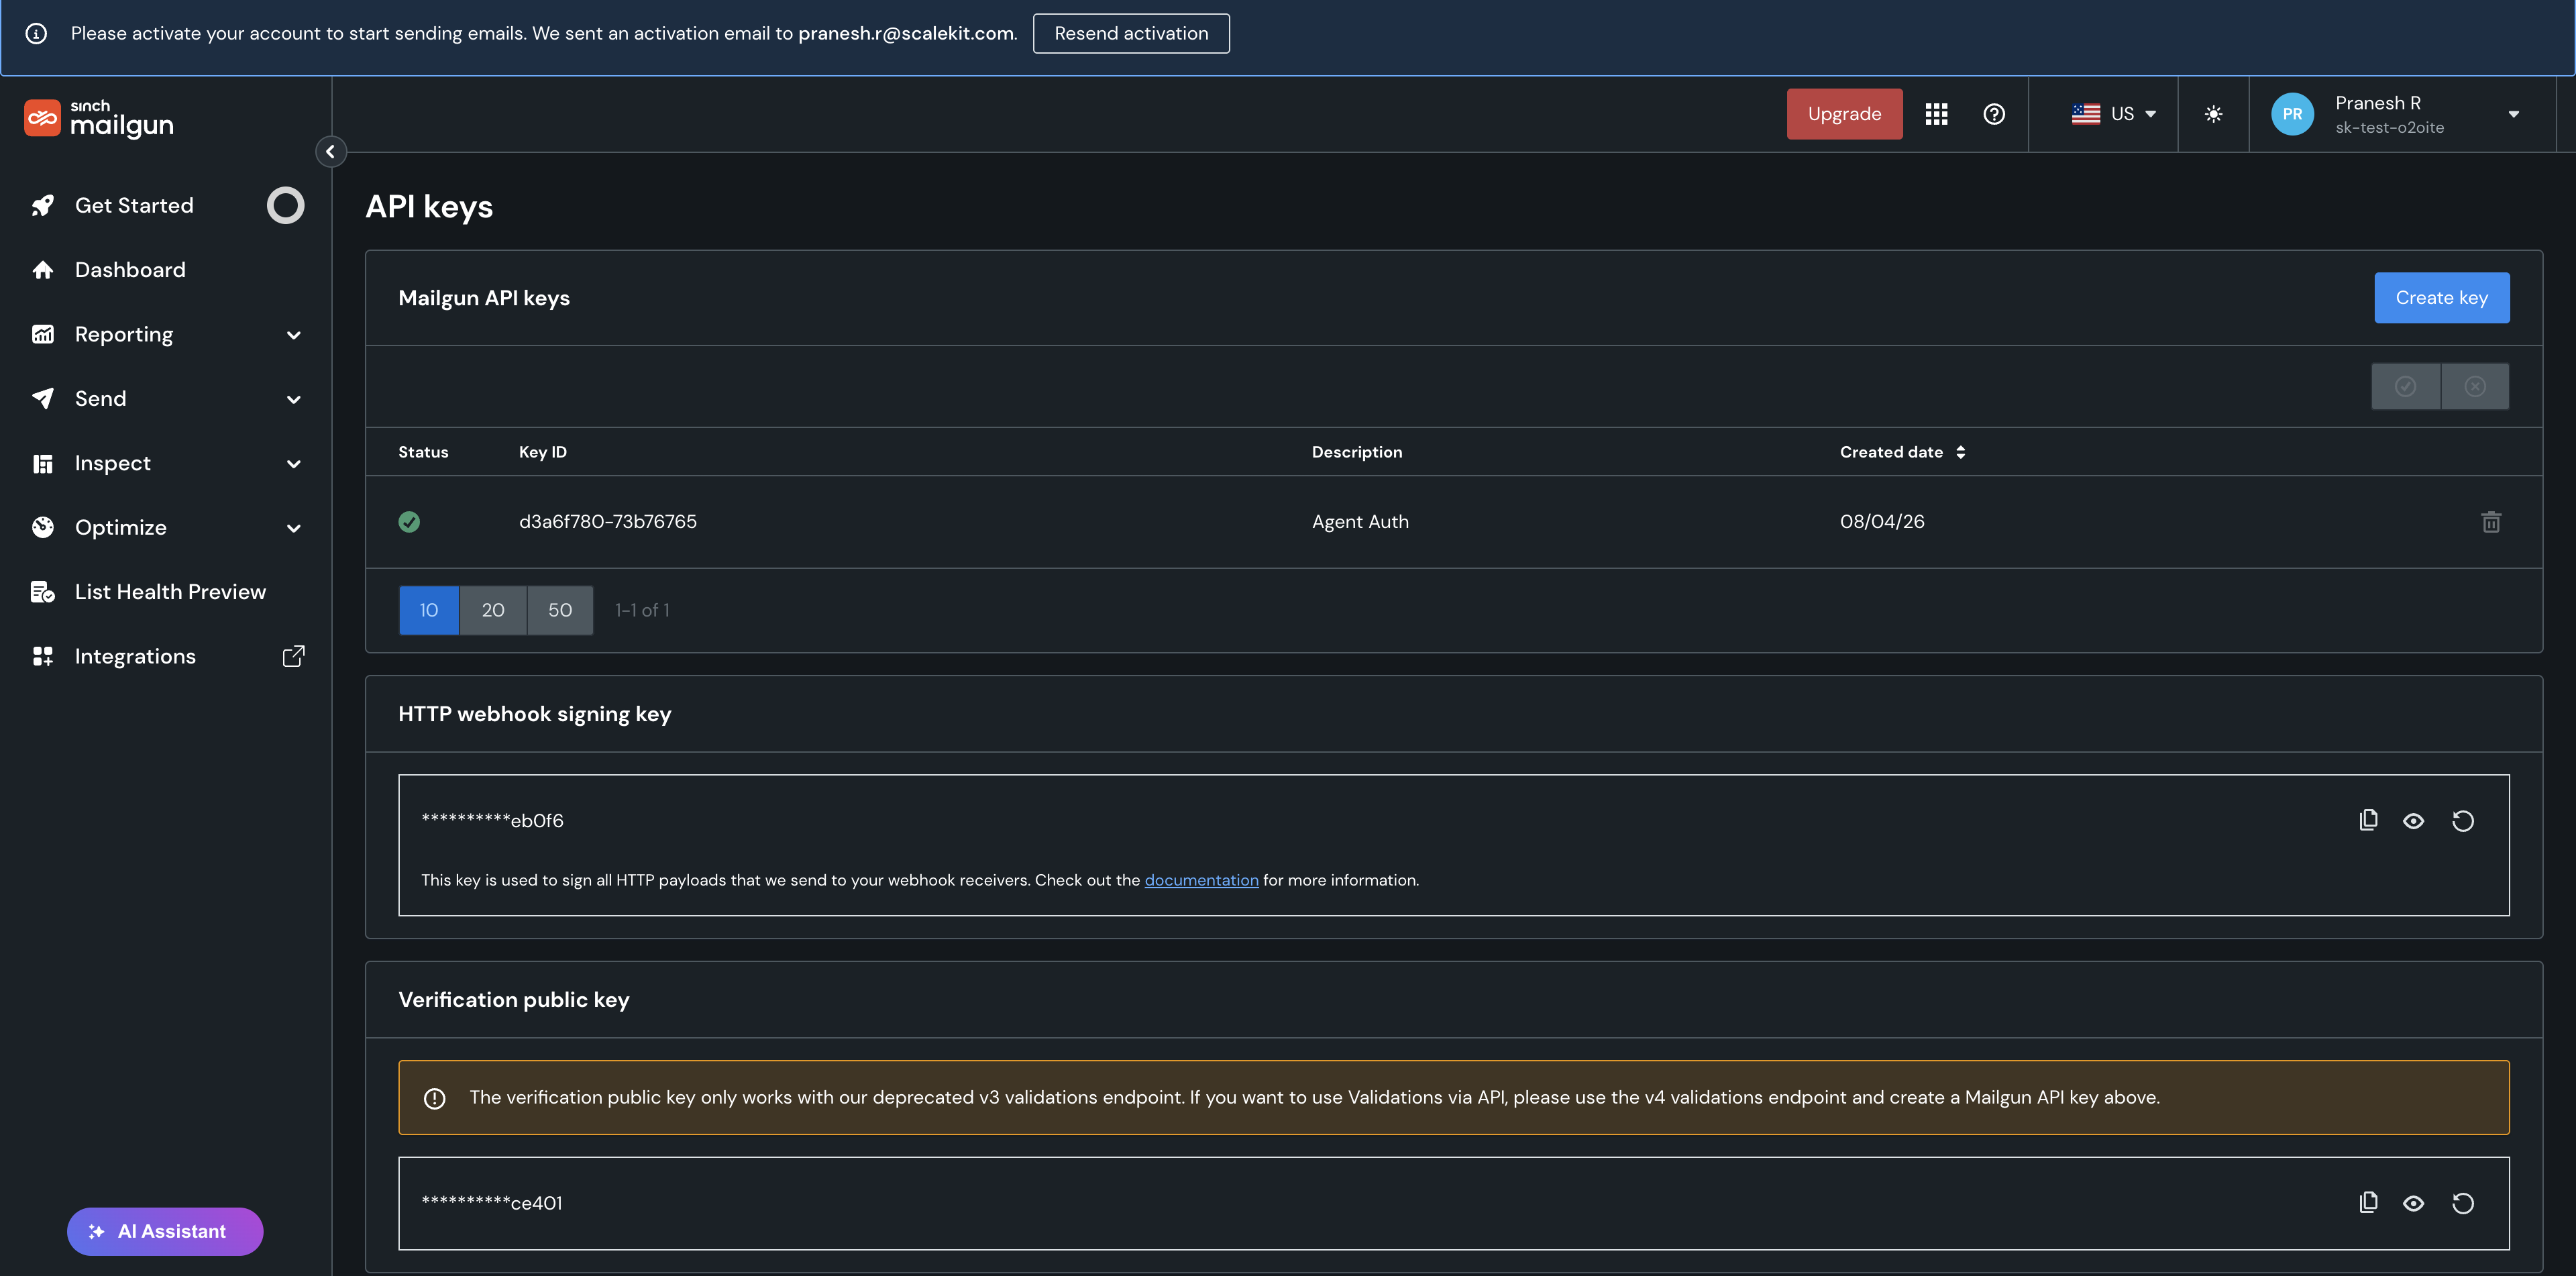Screen dimensions: 2576x1276
Task: Click the activate keys checkmark icon button
Action: [x=2406, y=386]
